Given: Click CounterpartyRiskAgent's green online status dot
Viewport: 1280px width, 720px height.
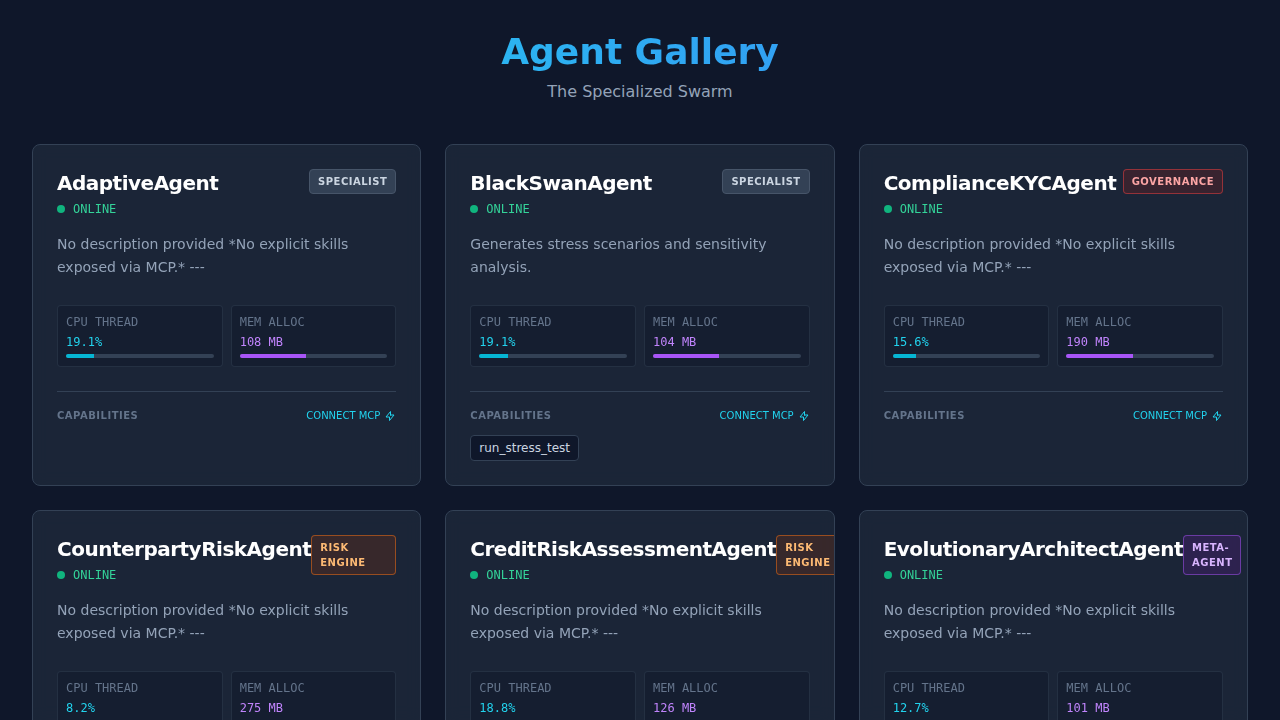Looking at the screenshot, I should [61, 575].
